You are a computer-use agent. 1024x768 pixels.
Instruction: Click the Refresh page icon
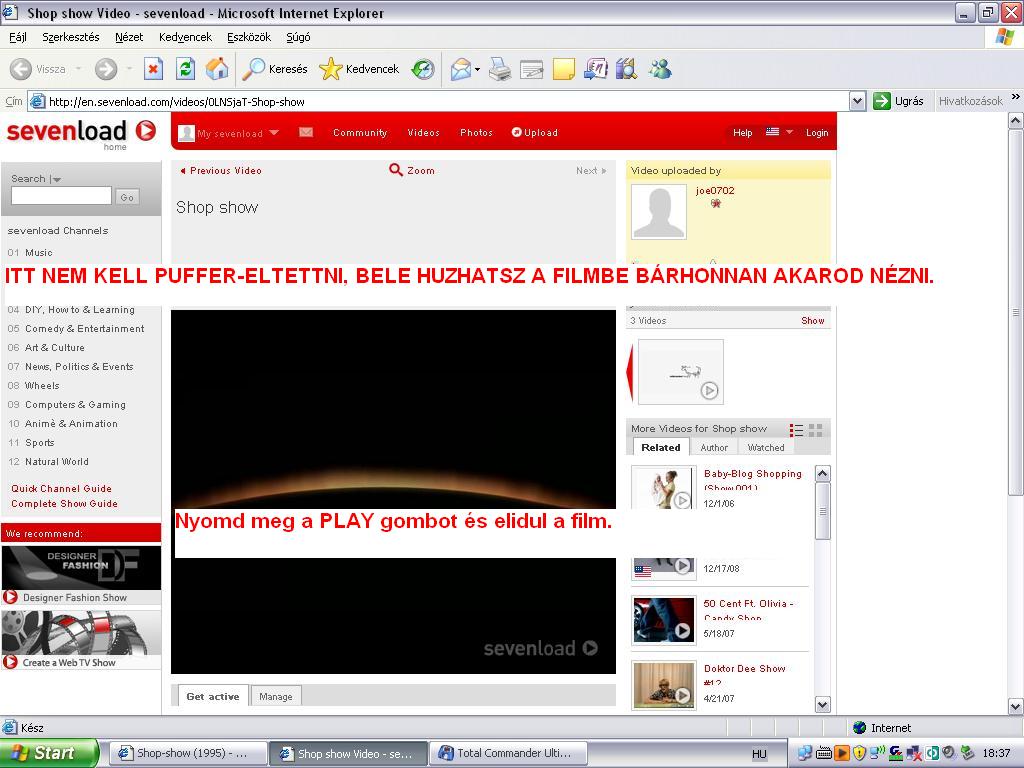pos(185,69)
